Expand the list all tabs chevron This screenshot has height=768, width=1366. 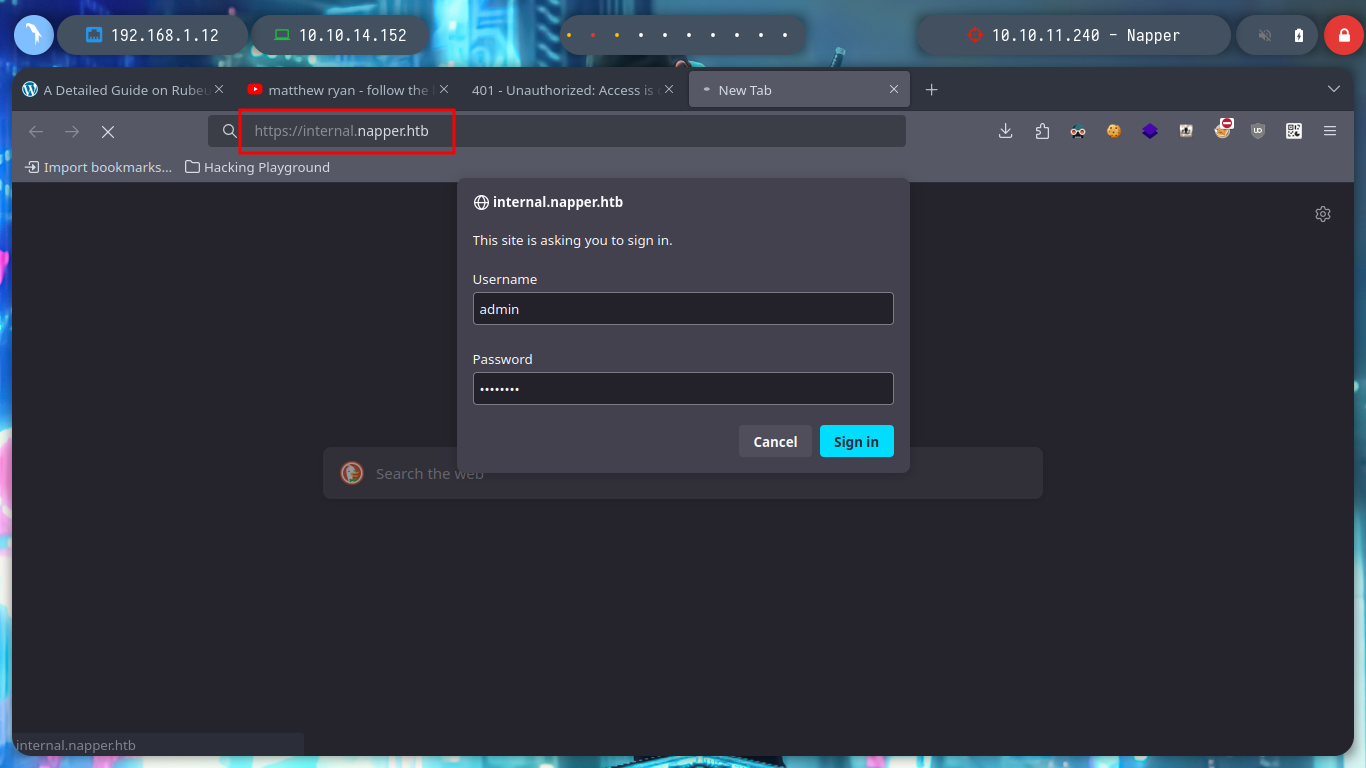tap(1334, 90)
